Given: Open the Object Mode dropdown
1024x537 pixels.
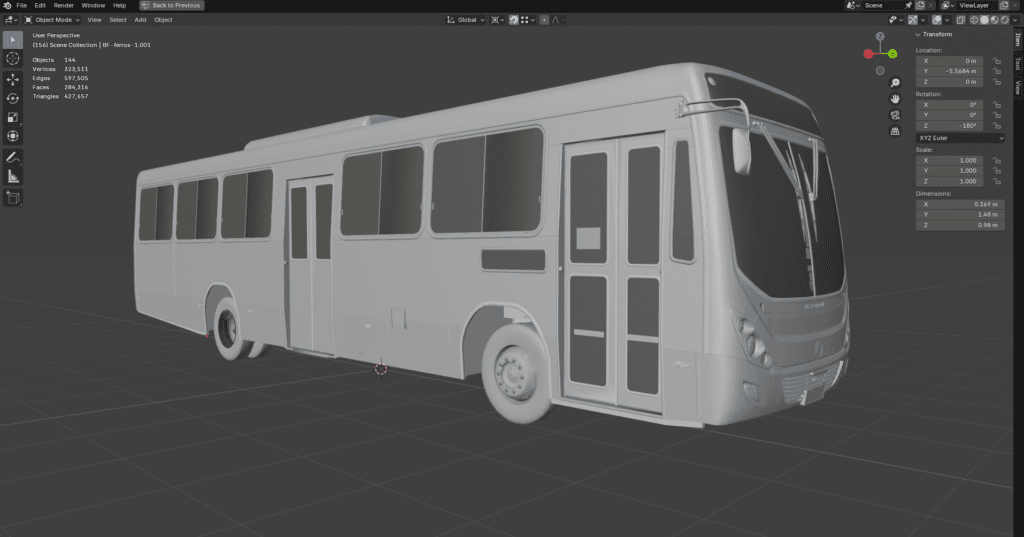Looking at the screenshot, I should pyautogui.click(x=54, y=19).
